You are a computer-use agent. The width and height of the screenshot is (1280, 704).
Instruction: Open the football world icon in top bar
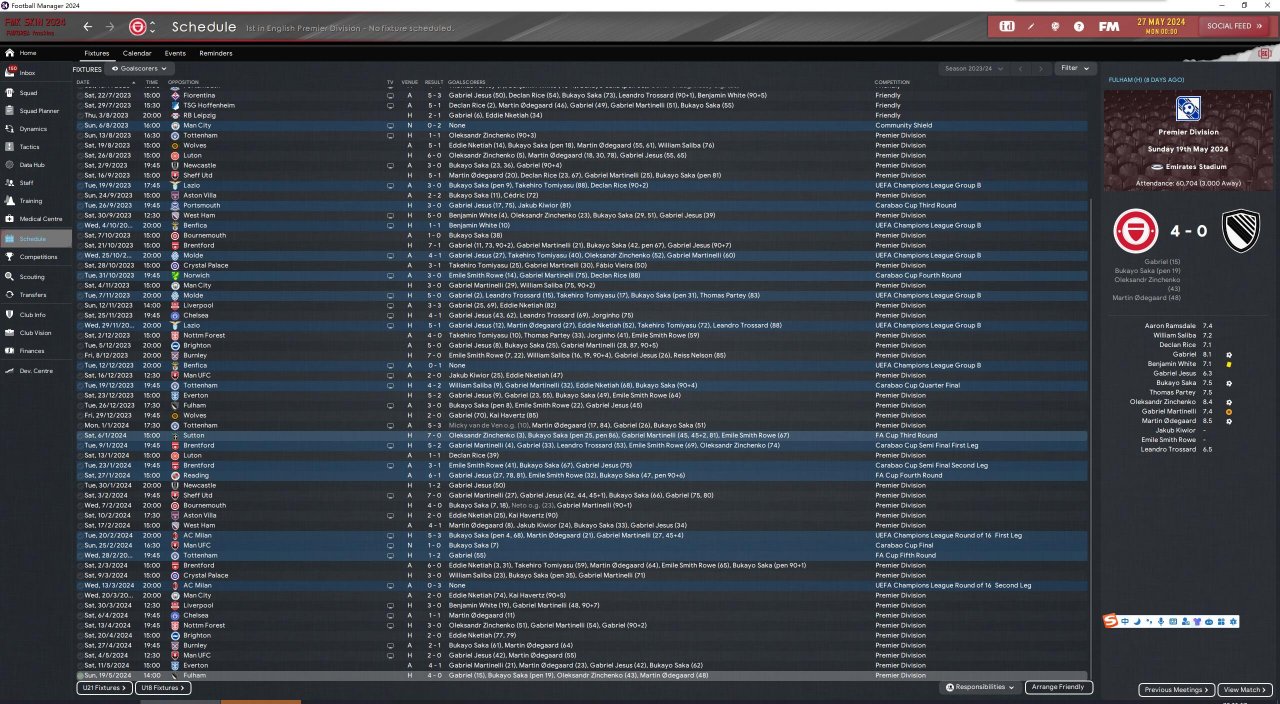[x=1056, y=26]
